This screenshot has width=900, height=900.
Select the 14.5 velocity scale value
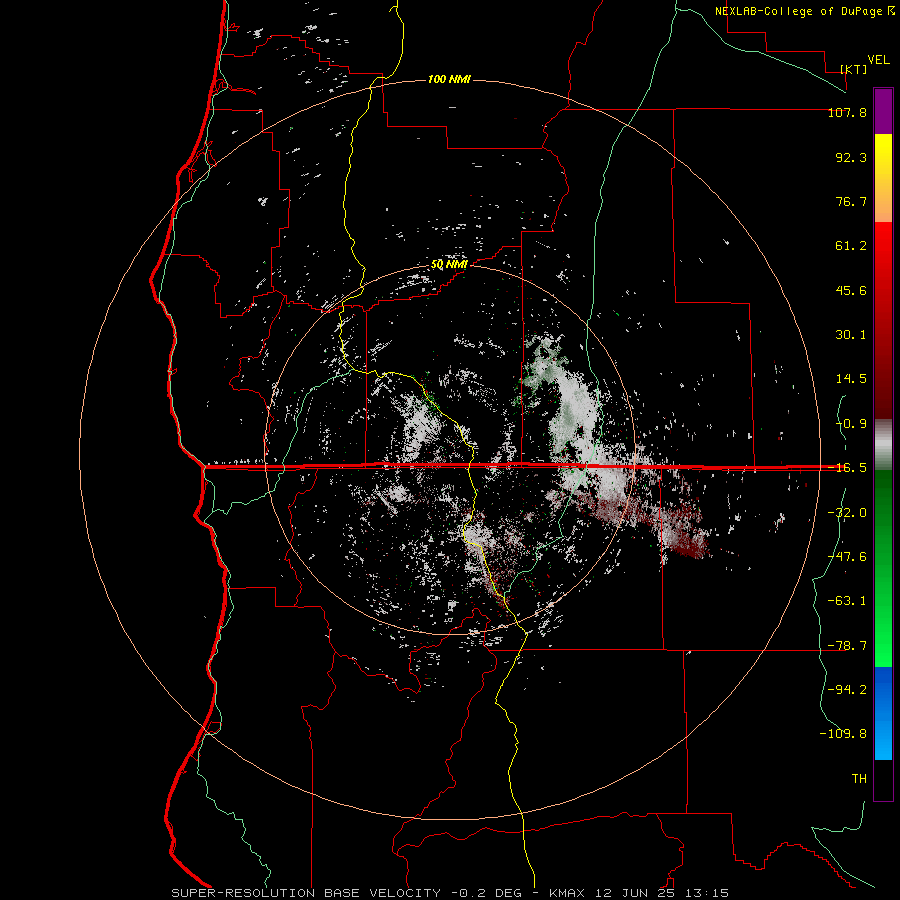click(x=851, y=379)
